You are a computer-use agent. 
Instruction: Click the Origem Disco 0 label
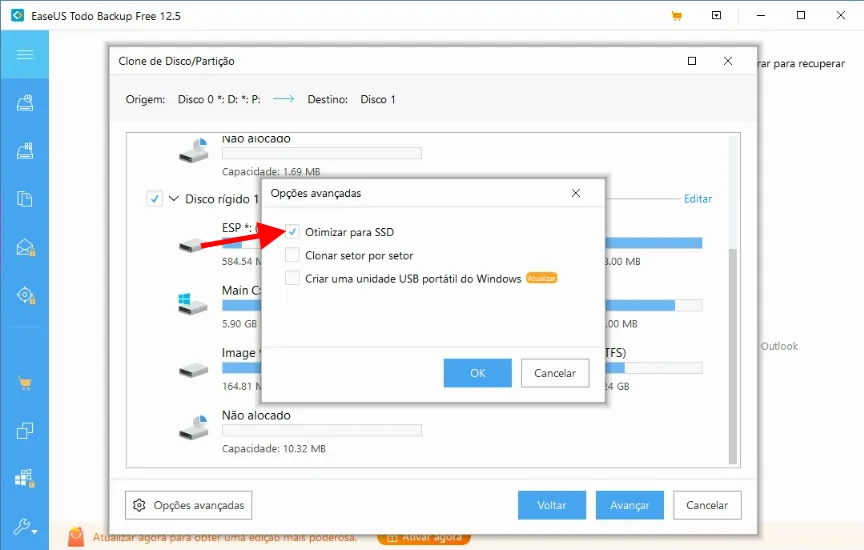tap(193, 99)
